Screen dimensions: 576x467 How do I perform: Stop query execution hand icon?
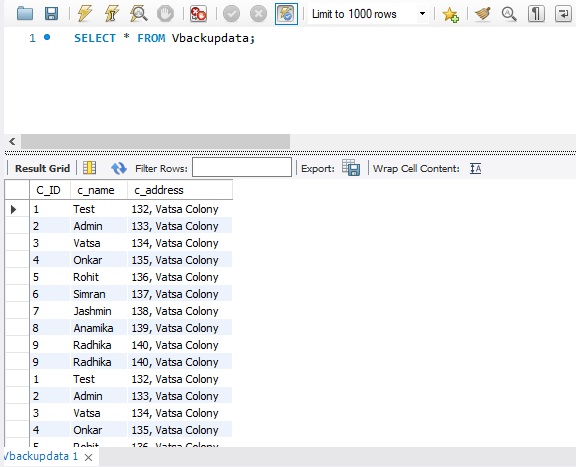165,14
